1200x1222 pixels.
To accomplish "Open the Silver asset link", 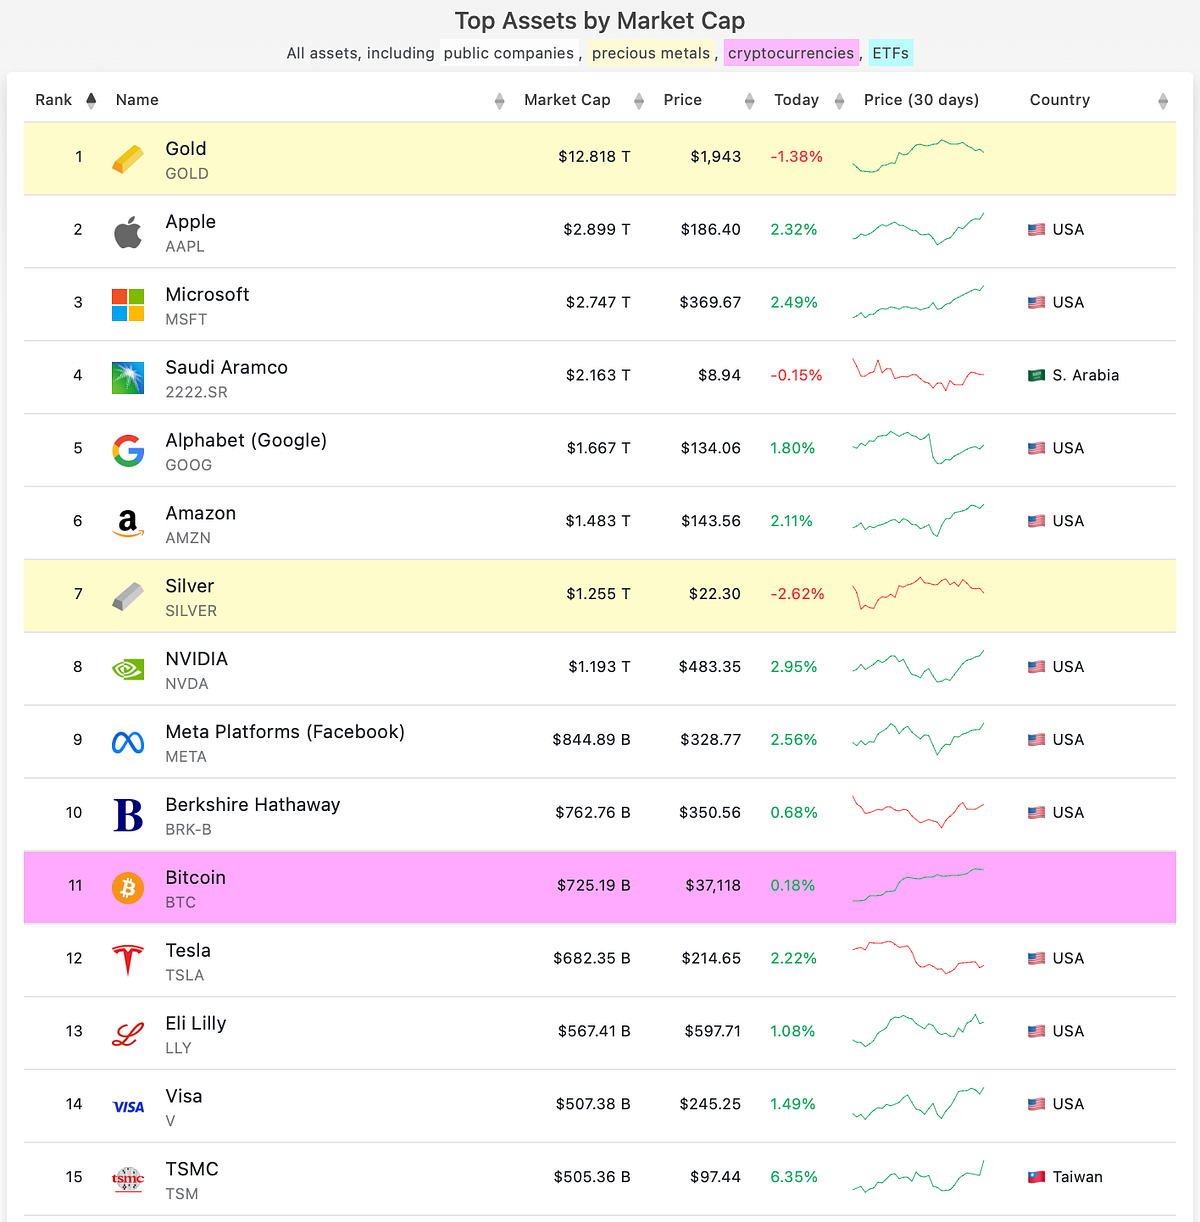I will [189, 587].
